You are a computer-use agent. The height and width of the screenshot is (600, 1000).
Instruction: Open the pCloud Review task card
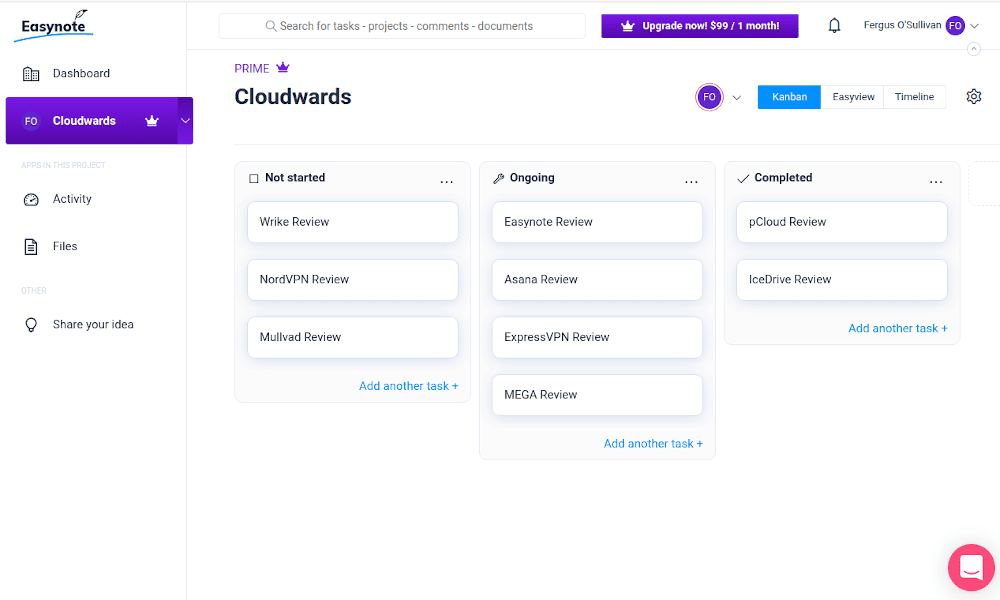(x=842, y=222)
